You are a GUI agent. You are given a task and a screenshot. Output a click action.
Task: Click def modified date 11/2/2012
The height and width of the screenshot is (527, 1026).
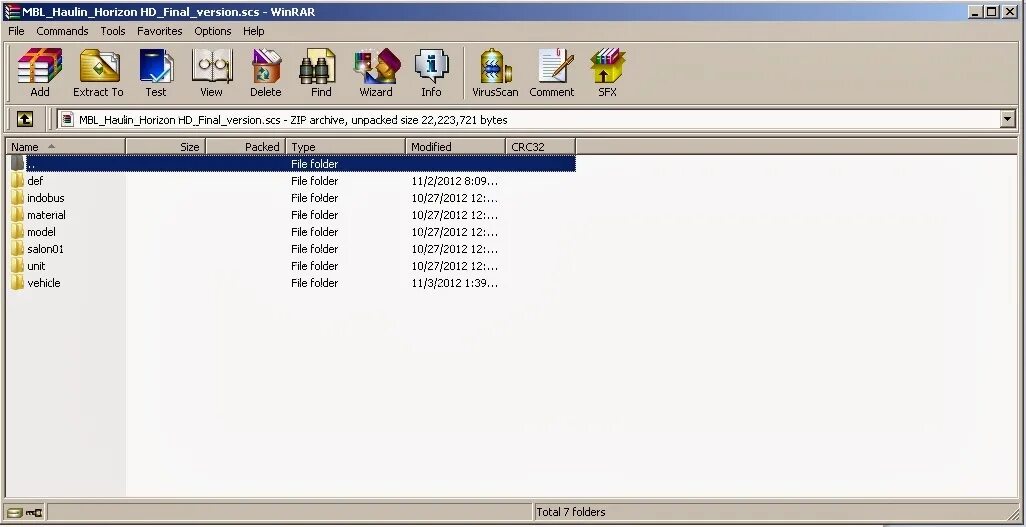tap(455, 181)
